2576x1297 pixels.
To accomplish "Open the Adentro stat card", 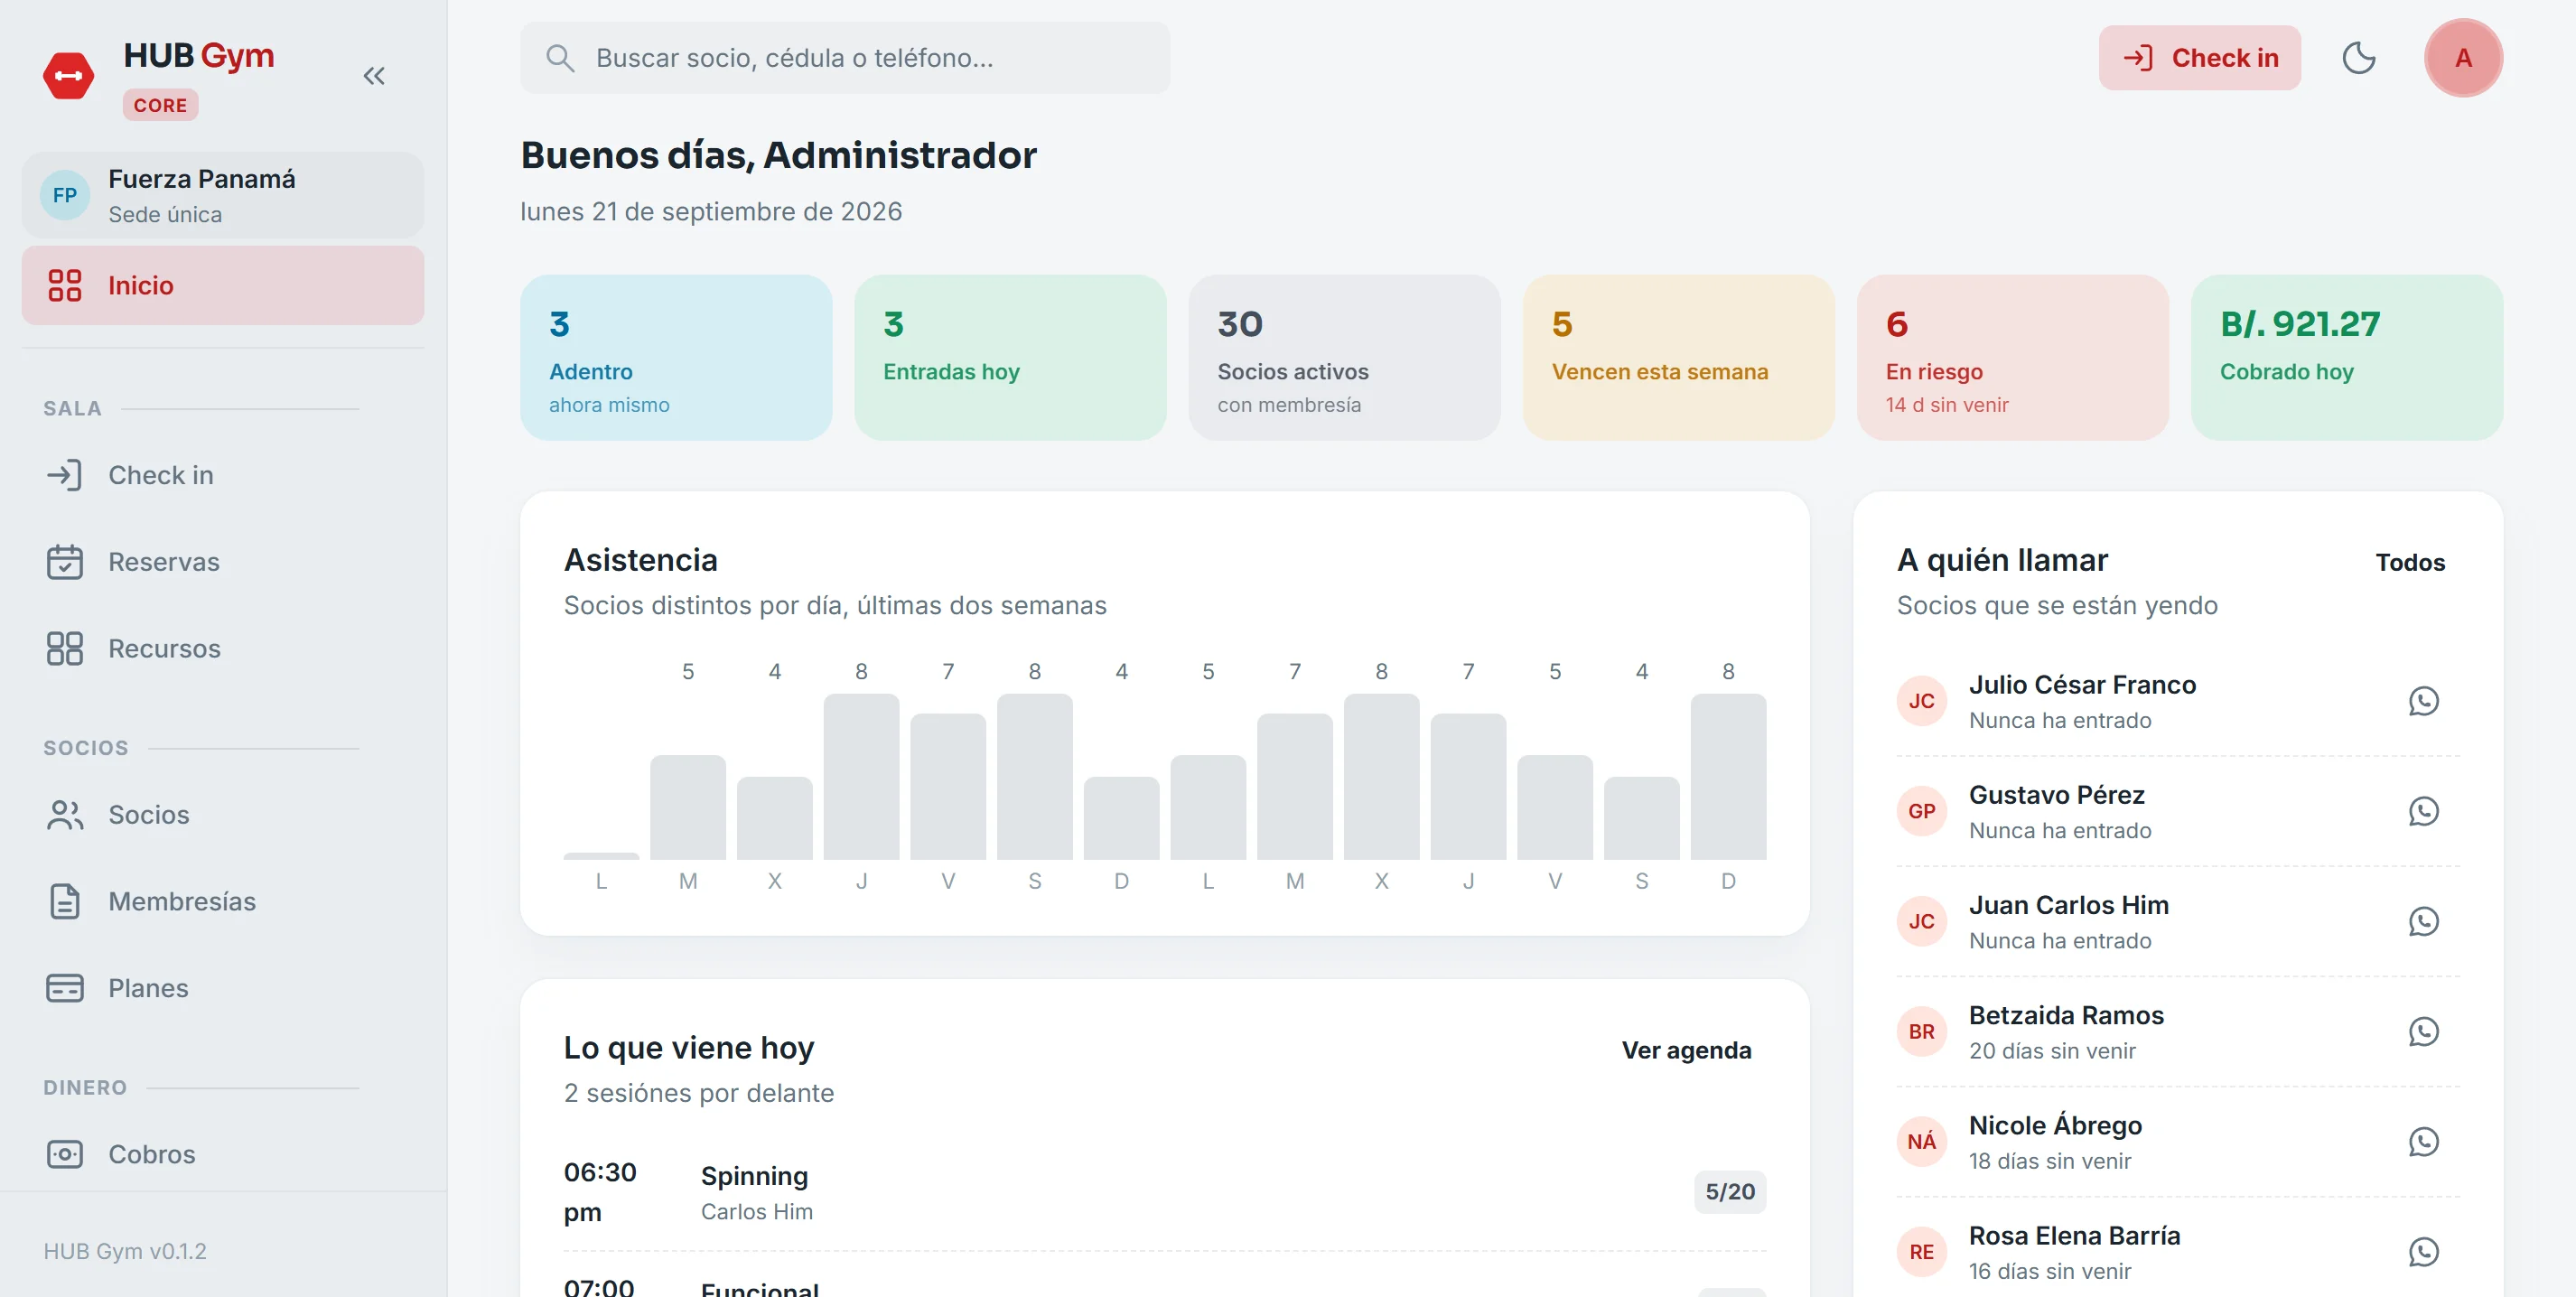I will [x=676, y=358].
